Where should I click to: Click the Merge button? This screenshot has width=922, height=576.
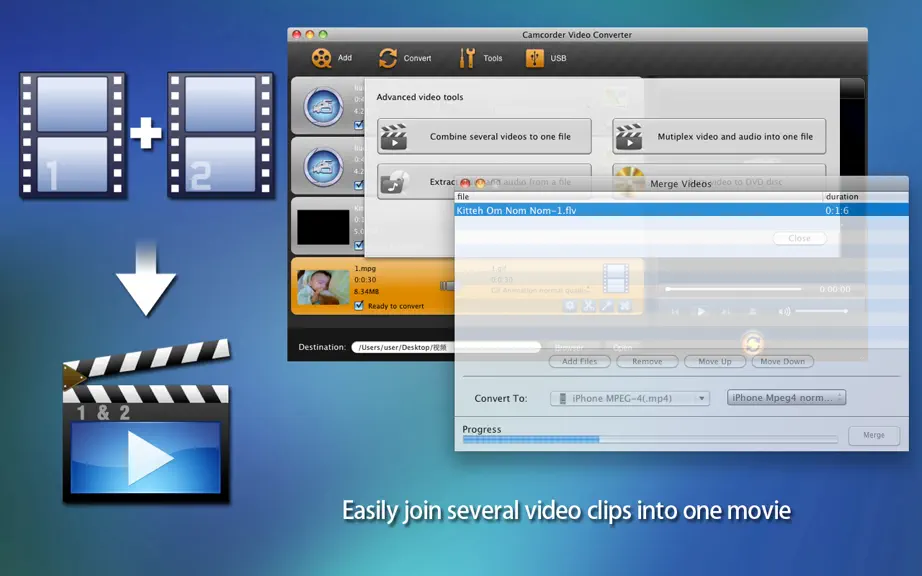pyautogui.click(x=874, y=436)
